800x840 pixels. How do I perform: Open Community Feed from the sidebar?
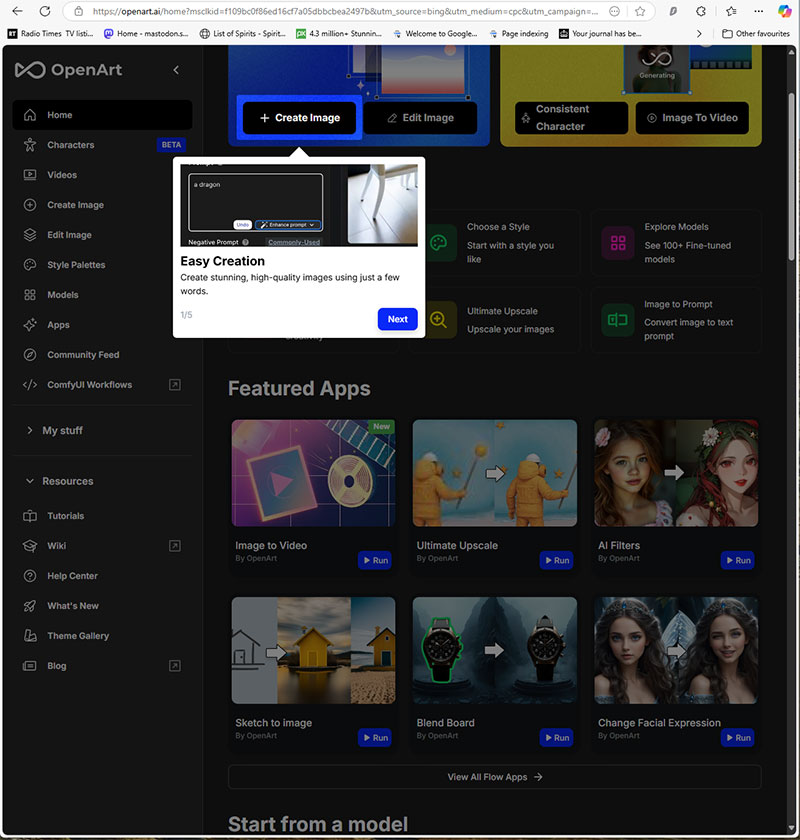(x=28, y=354)
